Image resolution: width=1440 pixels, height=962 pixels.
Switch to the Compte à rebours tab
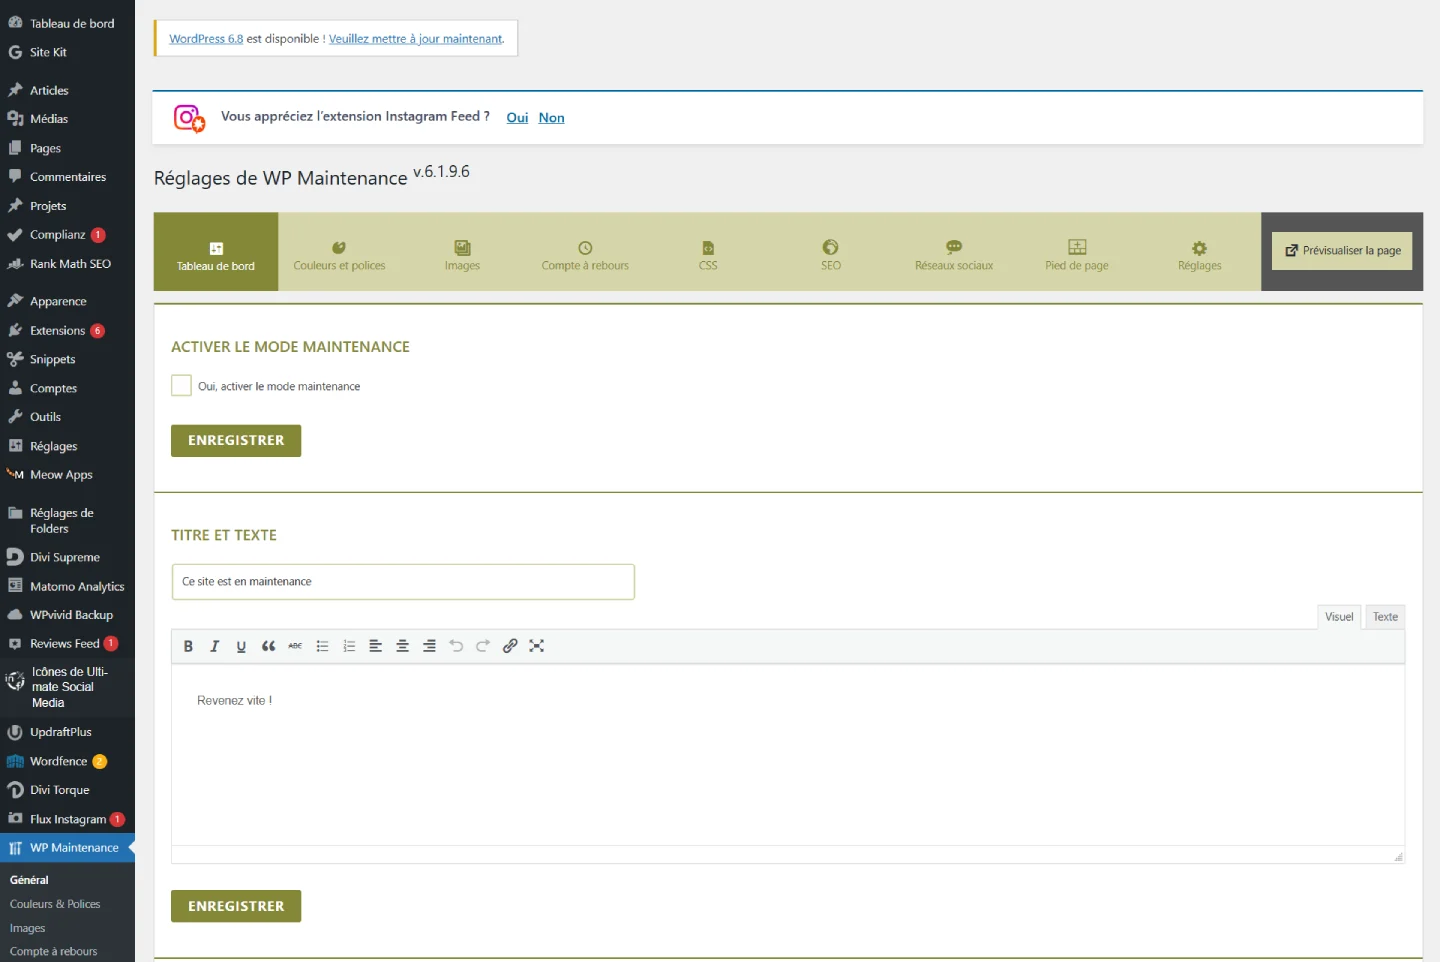click(584, 252)
